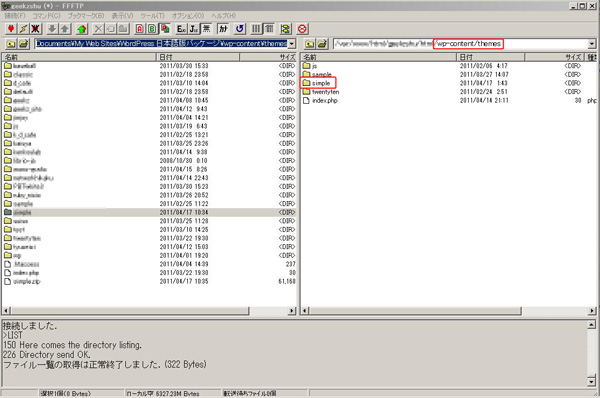Open the remote path history dropdown
Screen dimensions: 600x398
click(592, 44)
